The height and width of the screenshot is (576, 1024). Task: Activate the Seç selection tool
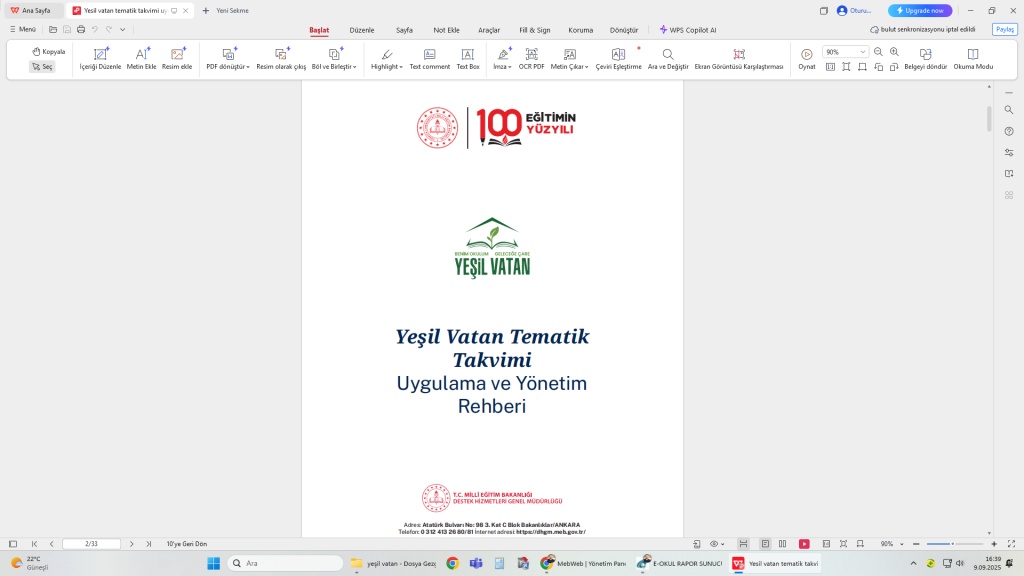click(42, 67)
